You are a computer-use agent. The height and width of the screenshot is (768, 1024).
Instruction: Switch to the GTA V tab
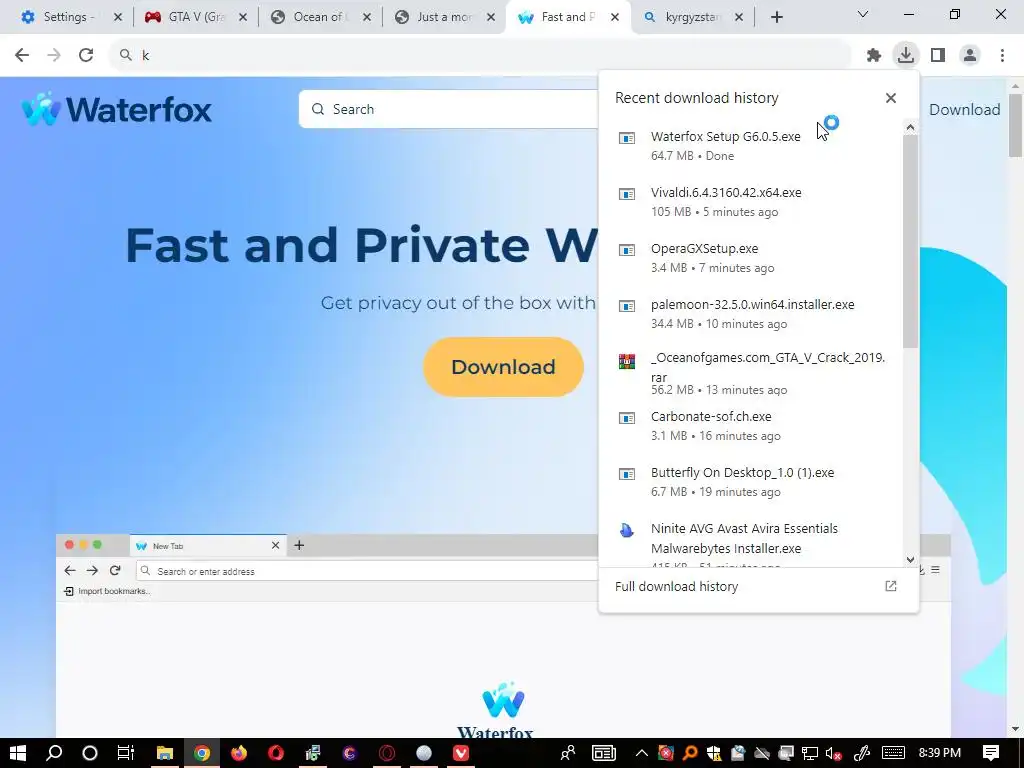(195, 17)
